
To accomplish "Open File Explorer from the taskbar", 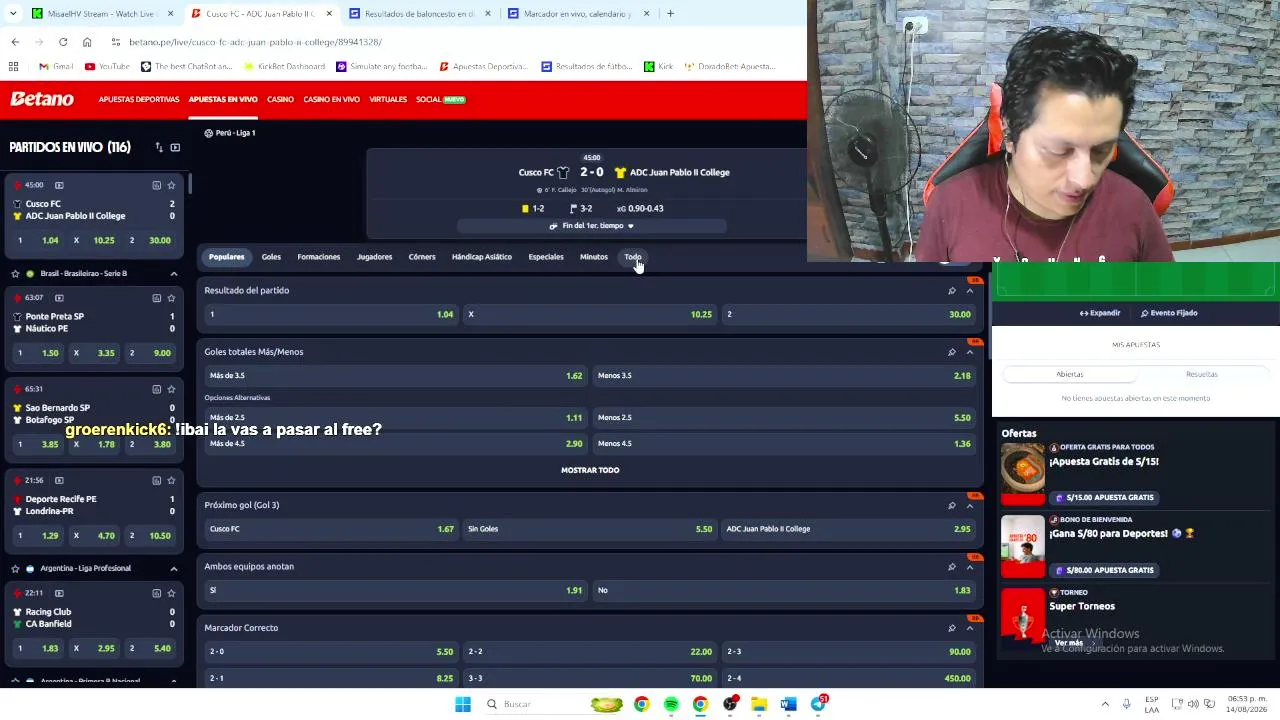I will 759,704.
